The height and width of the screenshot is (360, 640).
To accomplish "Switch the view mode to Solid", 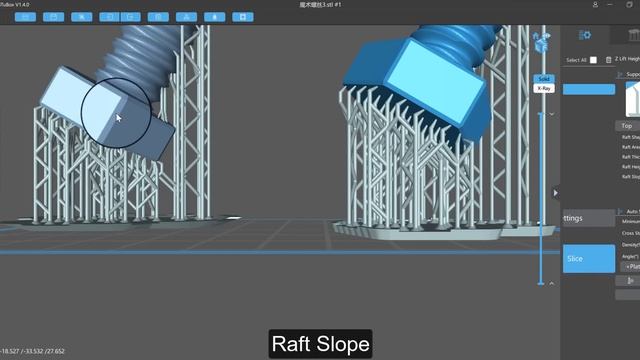I will click(x=544, y=78).
